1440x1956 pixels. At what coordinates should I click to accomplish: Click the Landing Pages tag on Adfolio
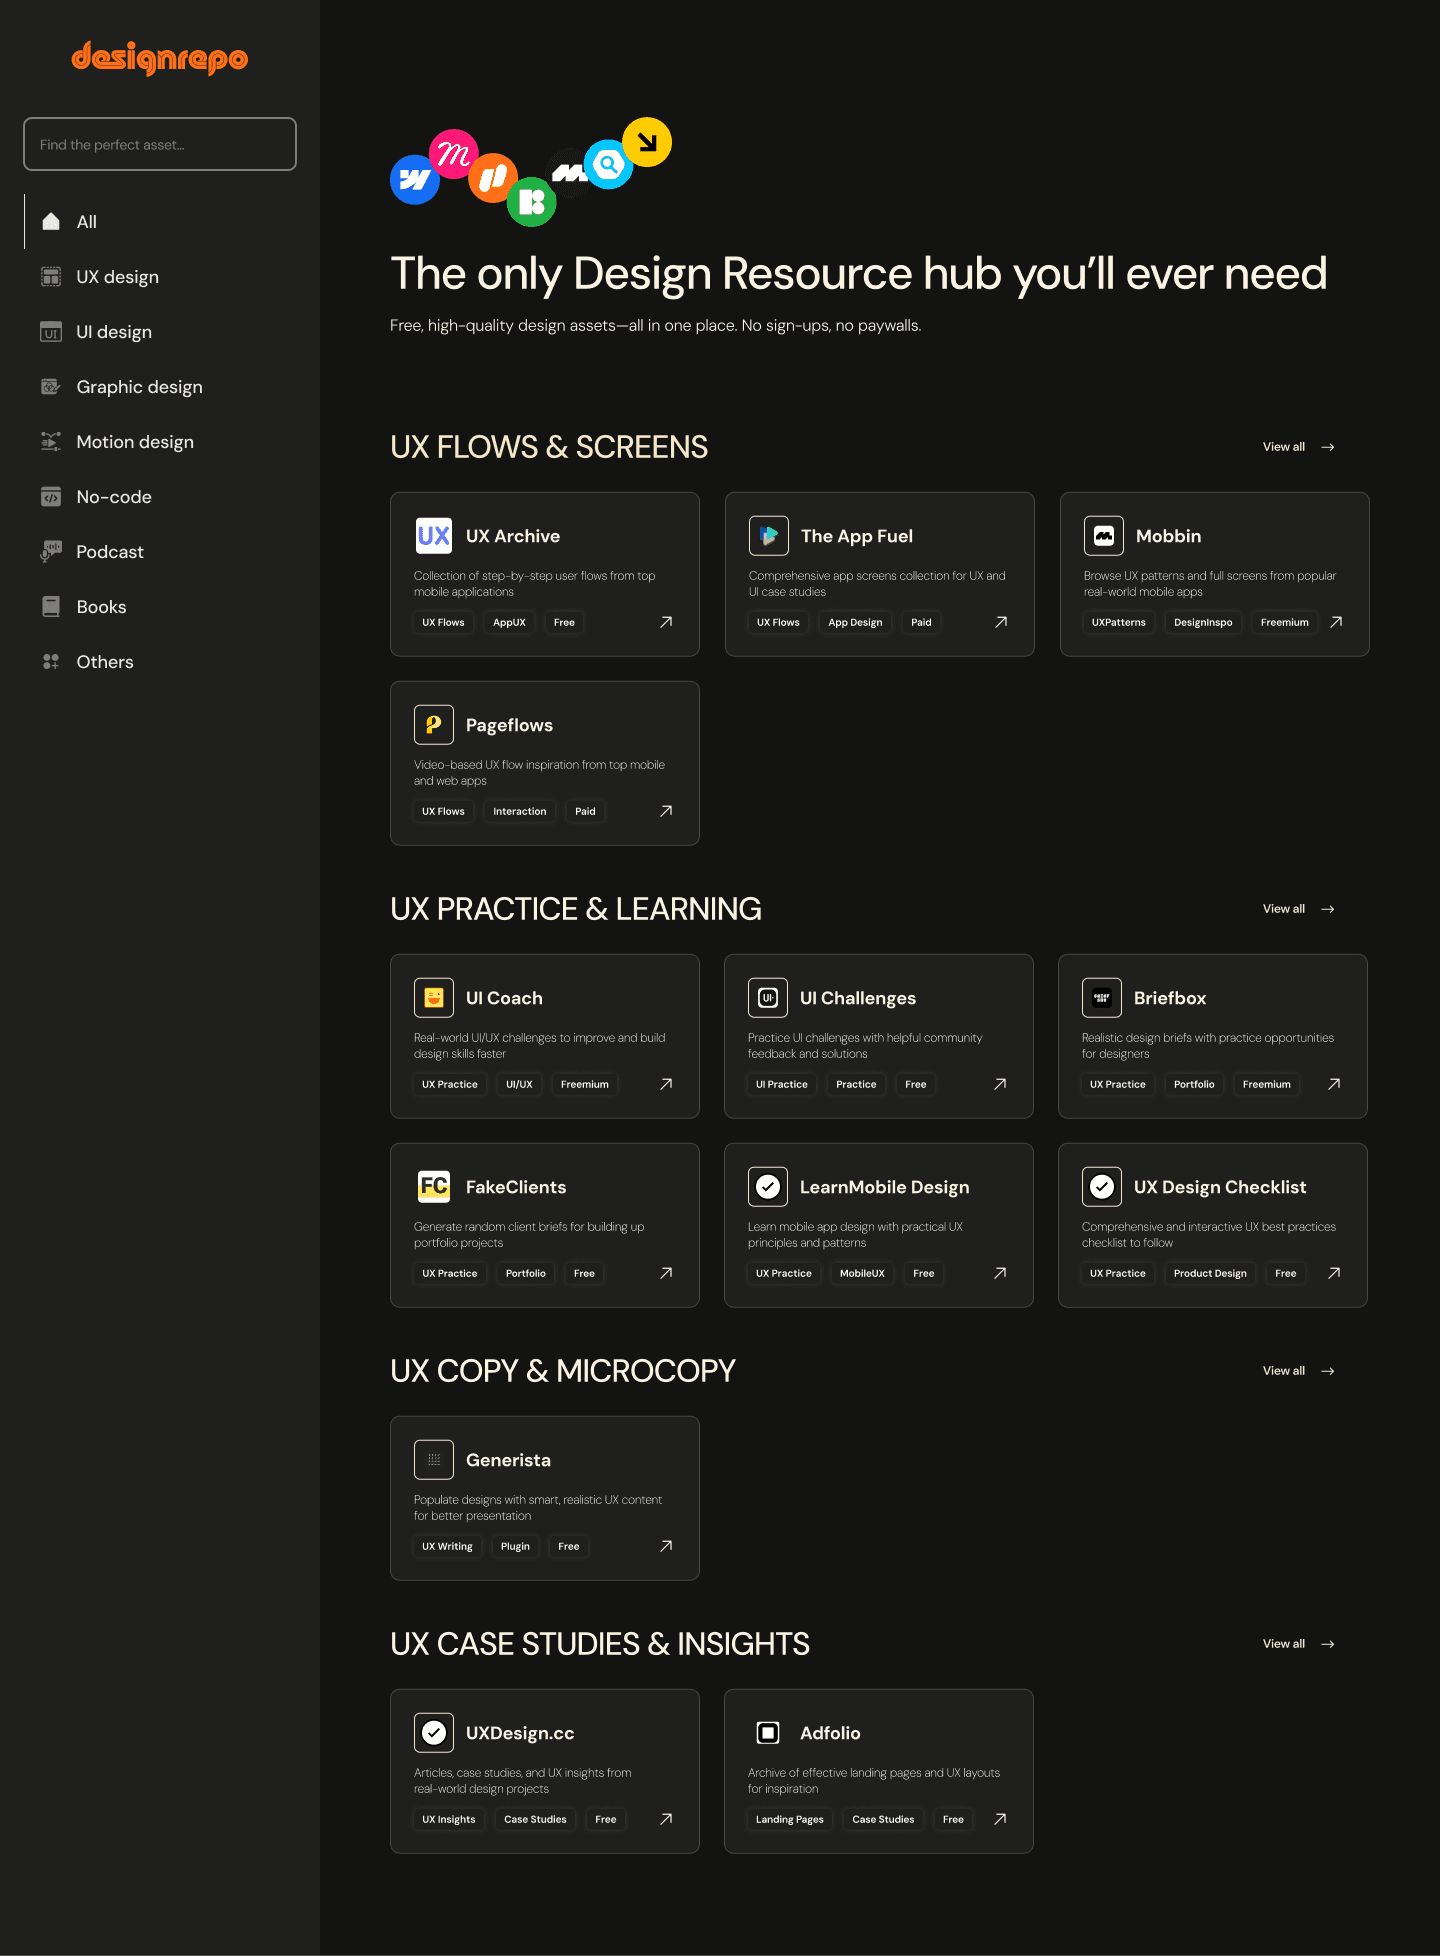[x=790, y=1819]
